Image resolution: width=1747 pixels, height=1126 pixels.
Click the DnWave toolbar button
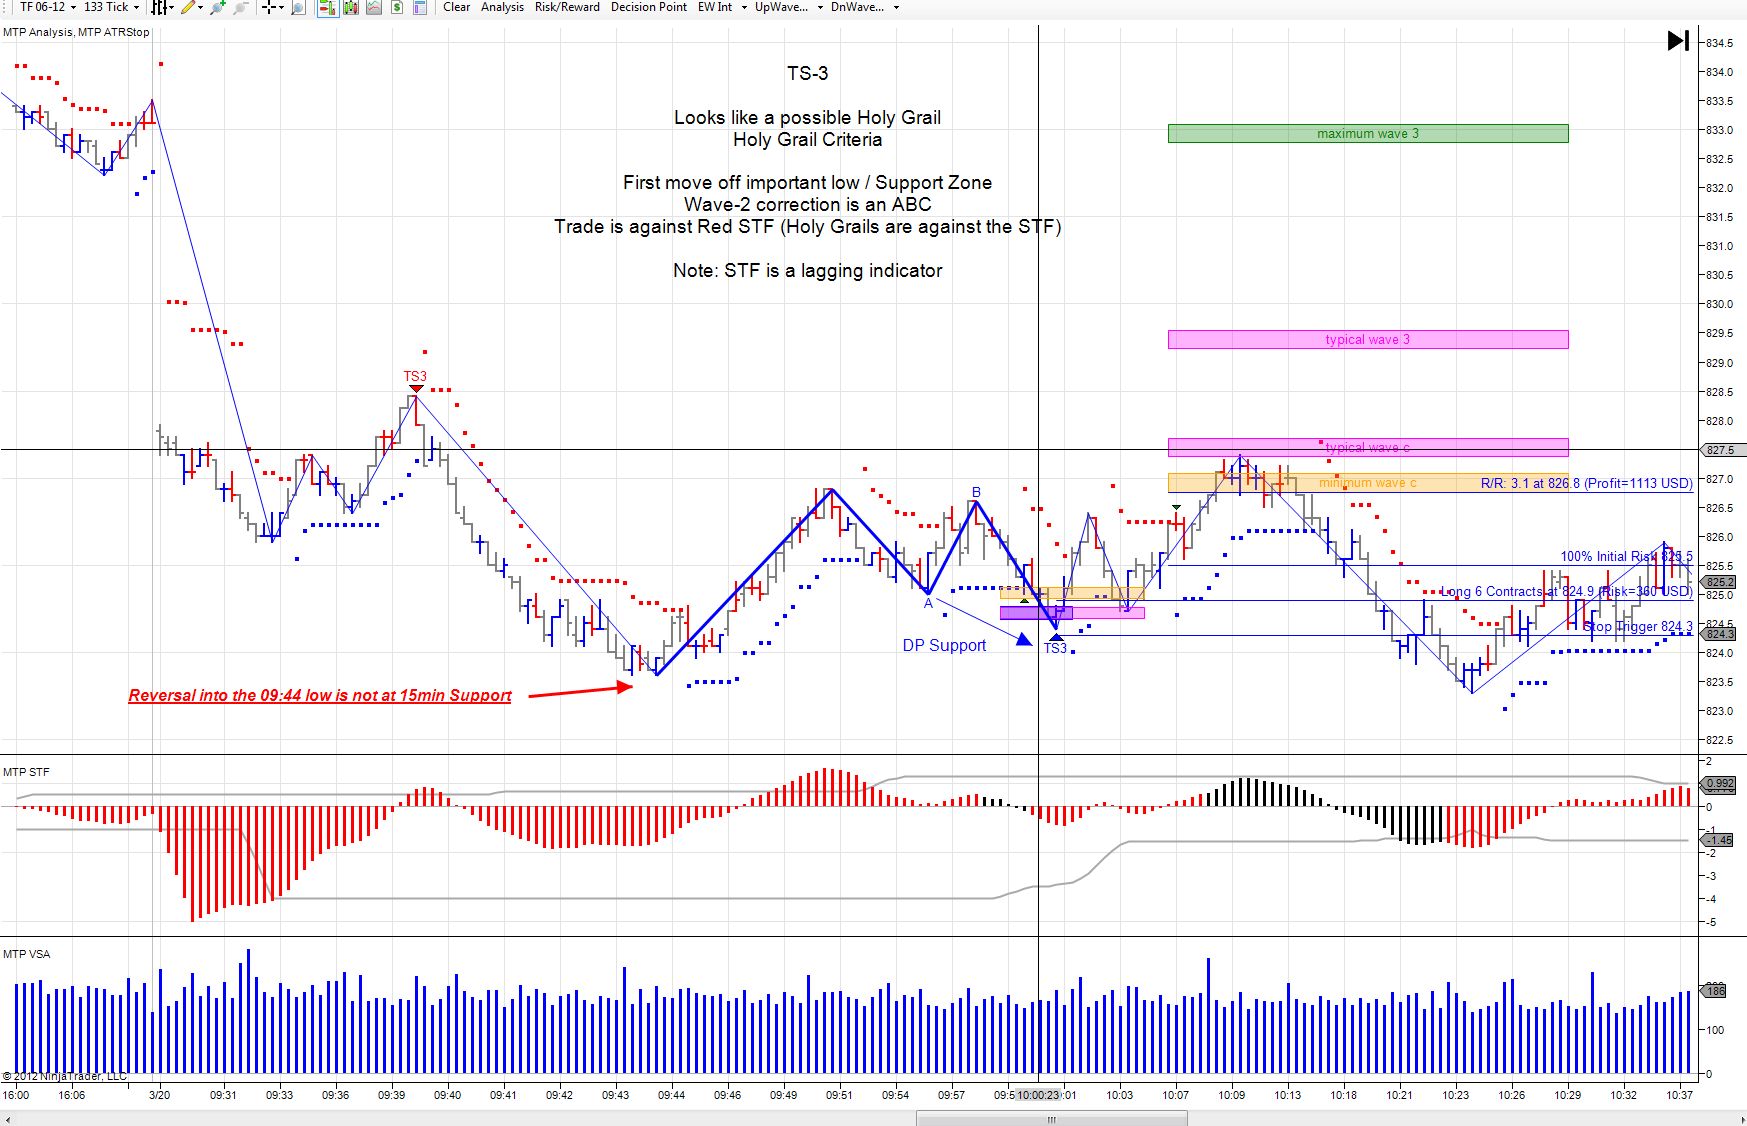click(858, 7)
